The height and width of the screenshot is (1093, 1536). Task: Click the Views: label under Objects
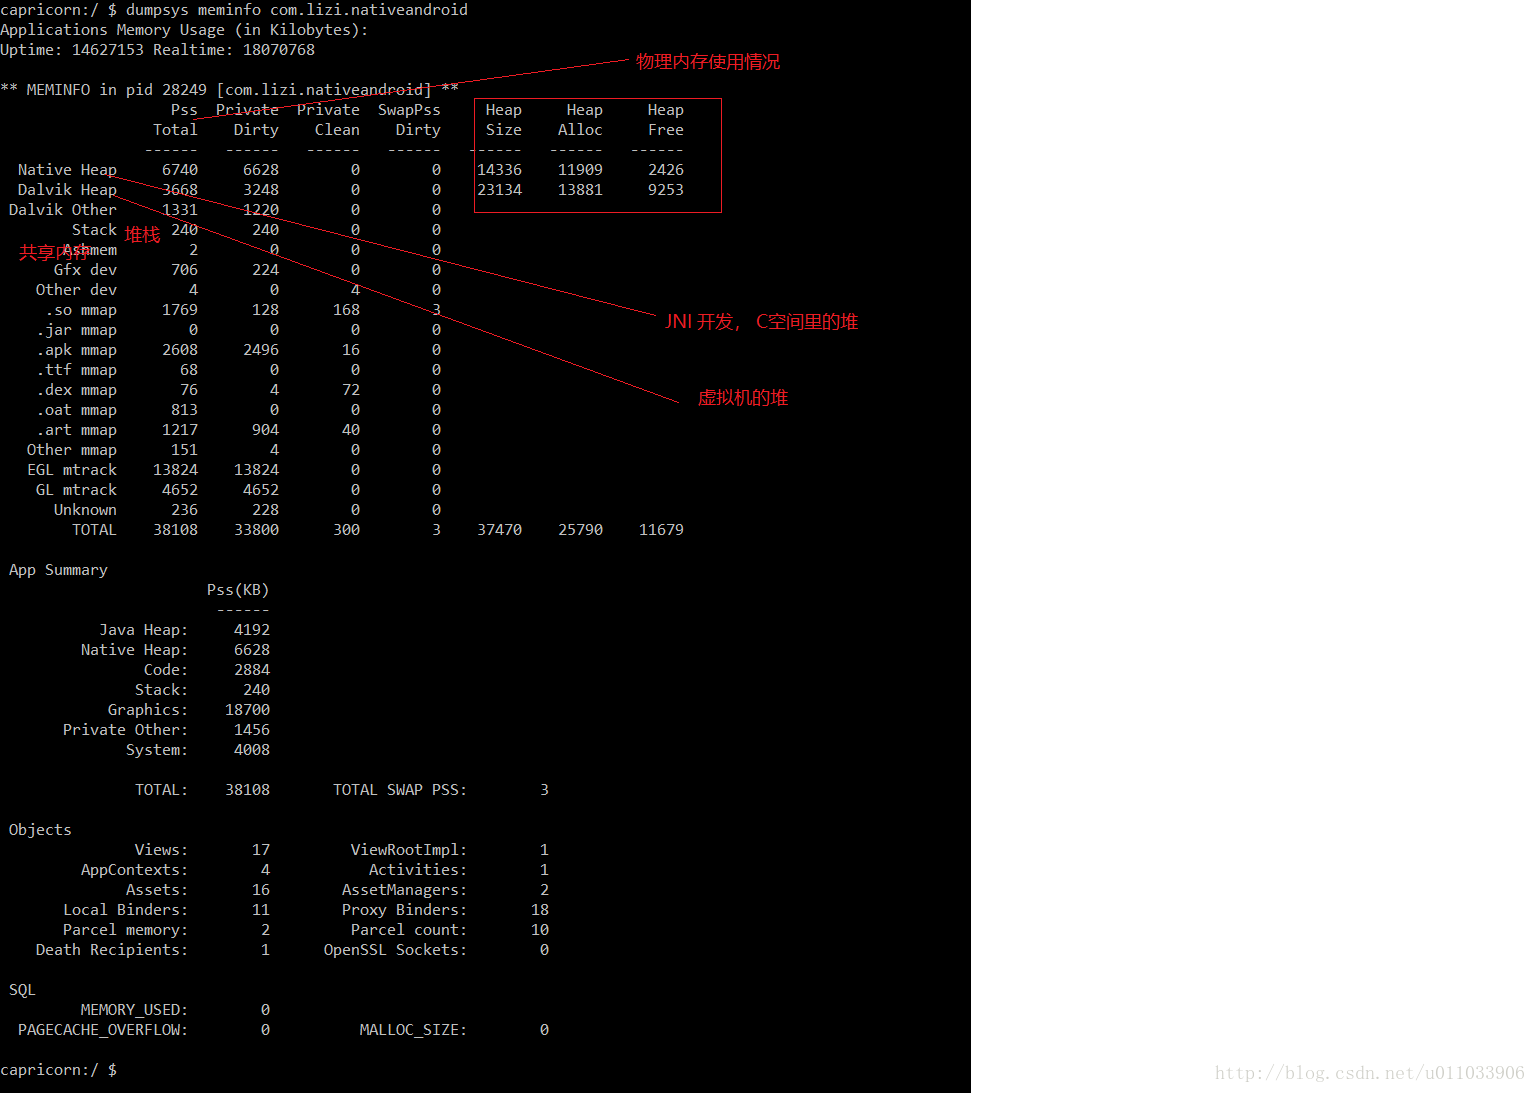click(162, 850)
